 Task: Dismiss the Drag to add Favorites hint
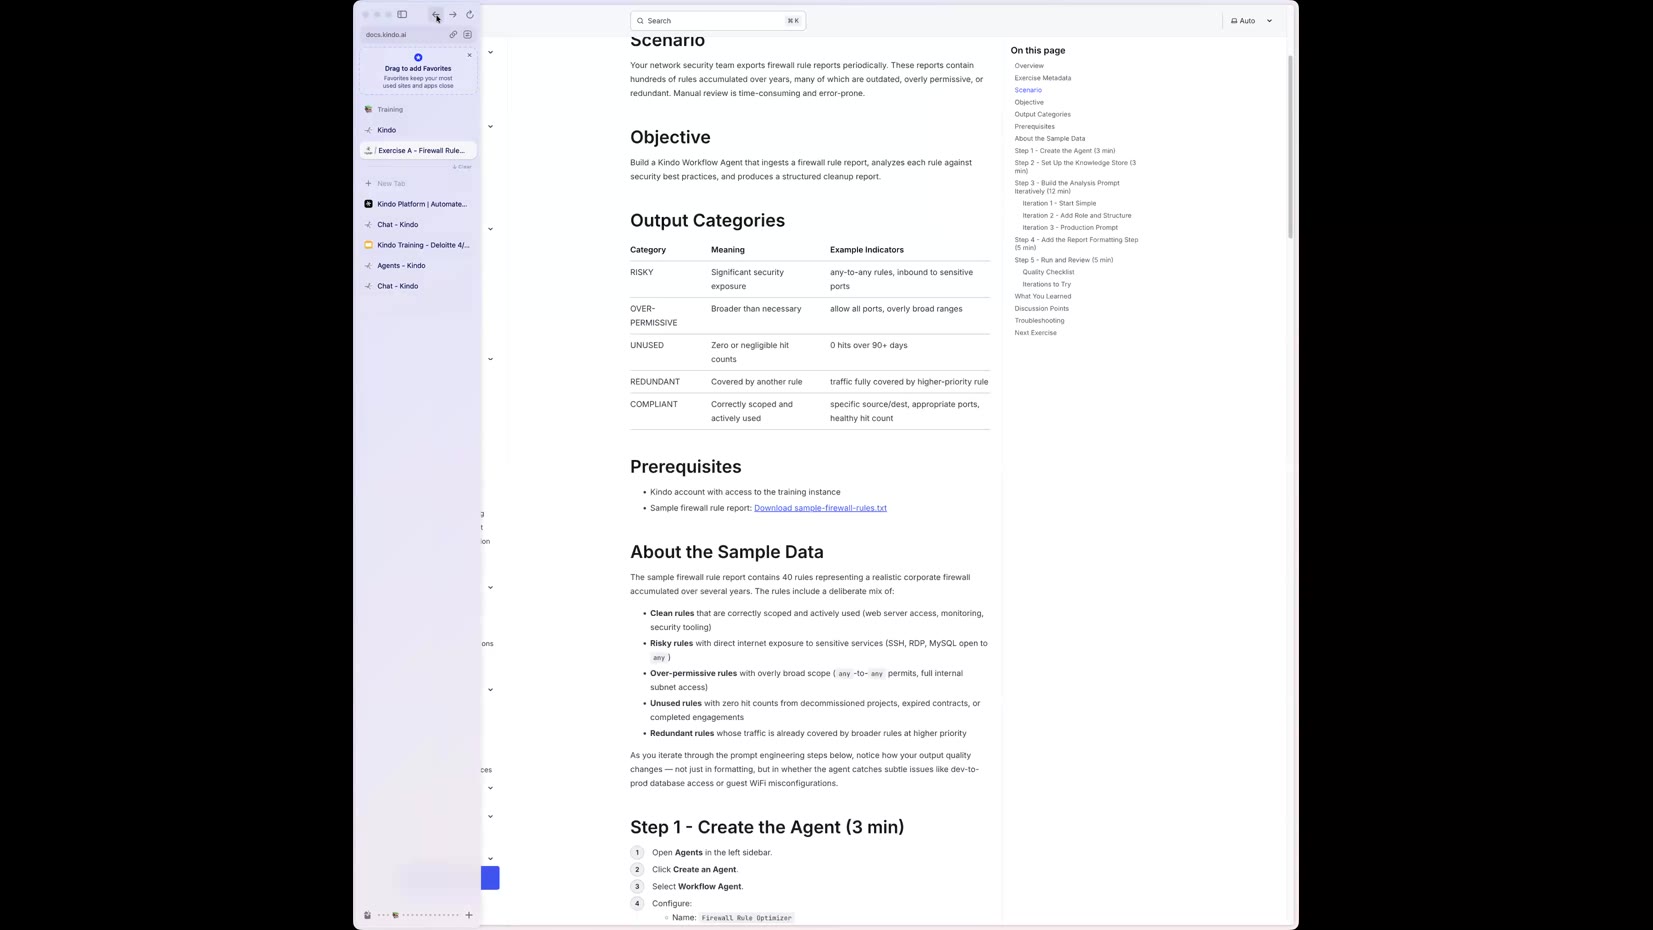(x=469, y=55)
